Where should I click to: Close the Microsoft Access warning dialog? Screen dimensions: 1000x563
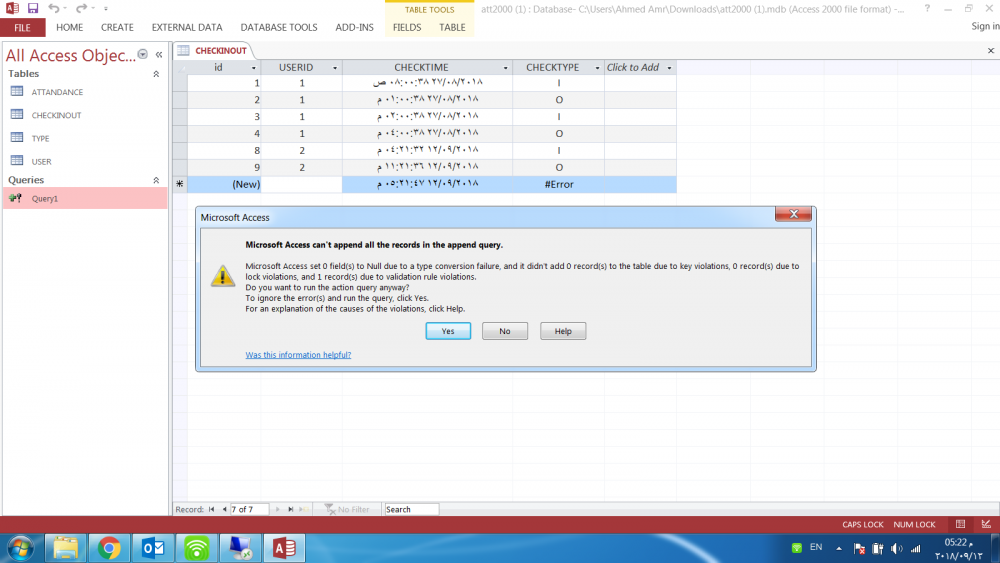coord(793,214)
